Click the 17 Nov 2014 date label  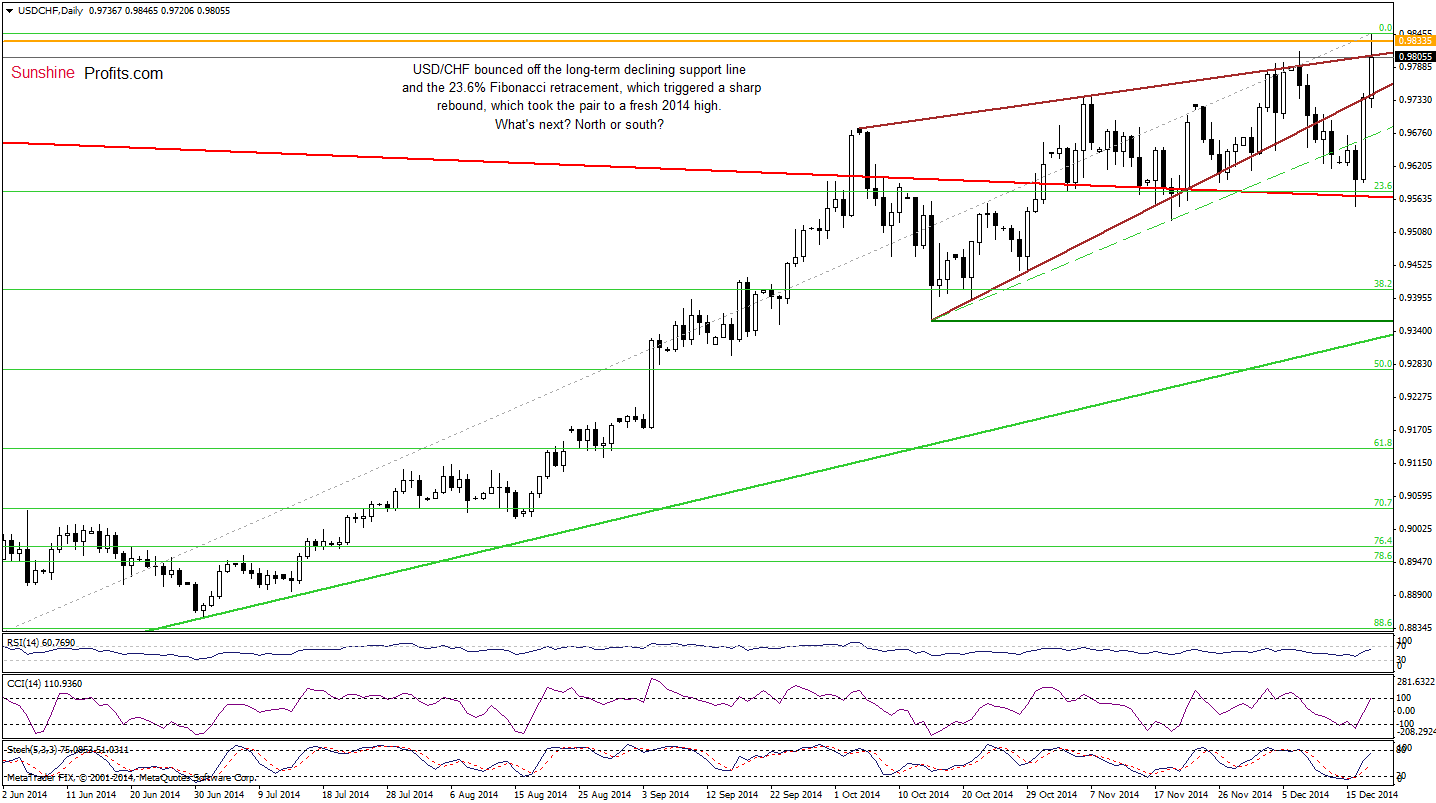point(1180,794)
